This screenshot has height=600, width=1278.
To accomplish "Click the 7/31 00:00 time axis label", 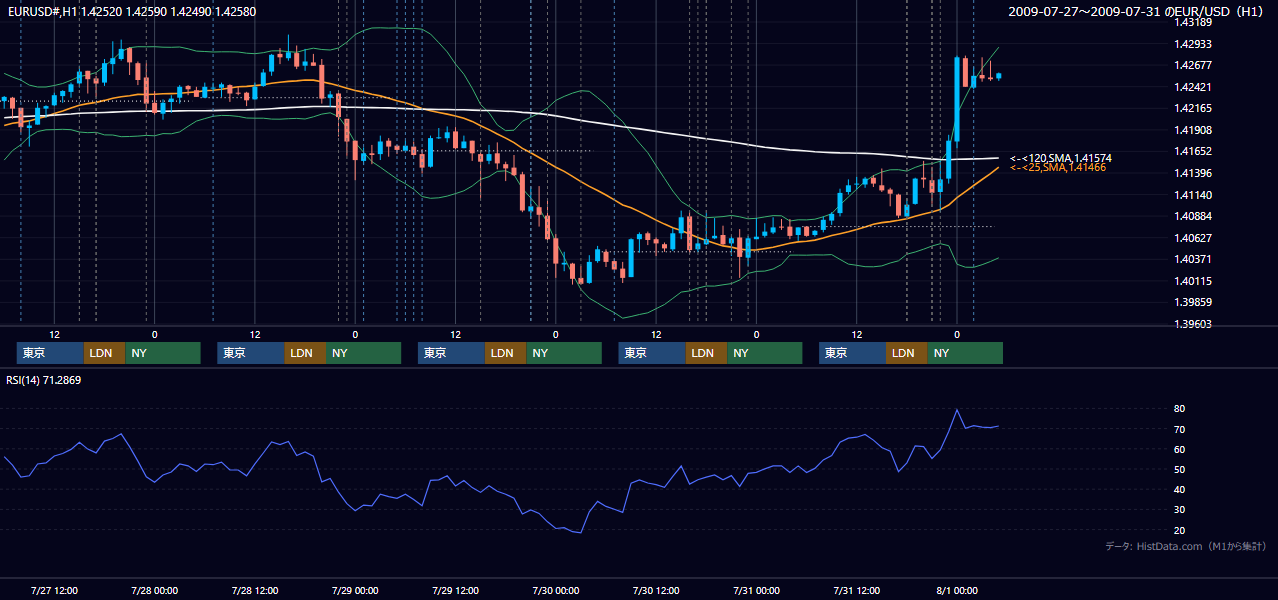I will (756, 590).
